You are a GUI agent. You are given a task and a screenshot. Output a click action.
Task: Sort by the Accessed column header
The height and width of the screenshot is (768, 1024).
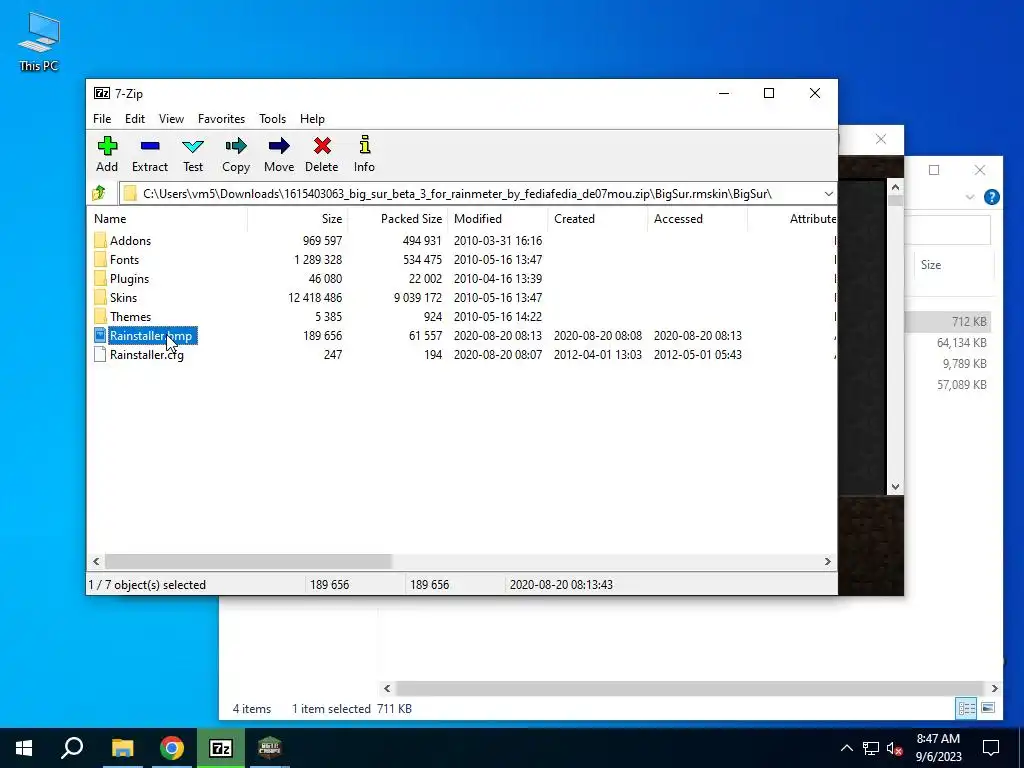697,219
